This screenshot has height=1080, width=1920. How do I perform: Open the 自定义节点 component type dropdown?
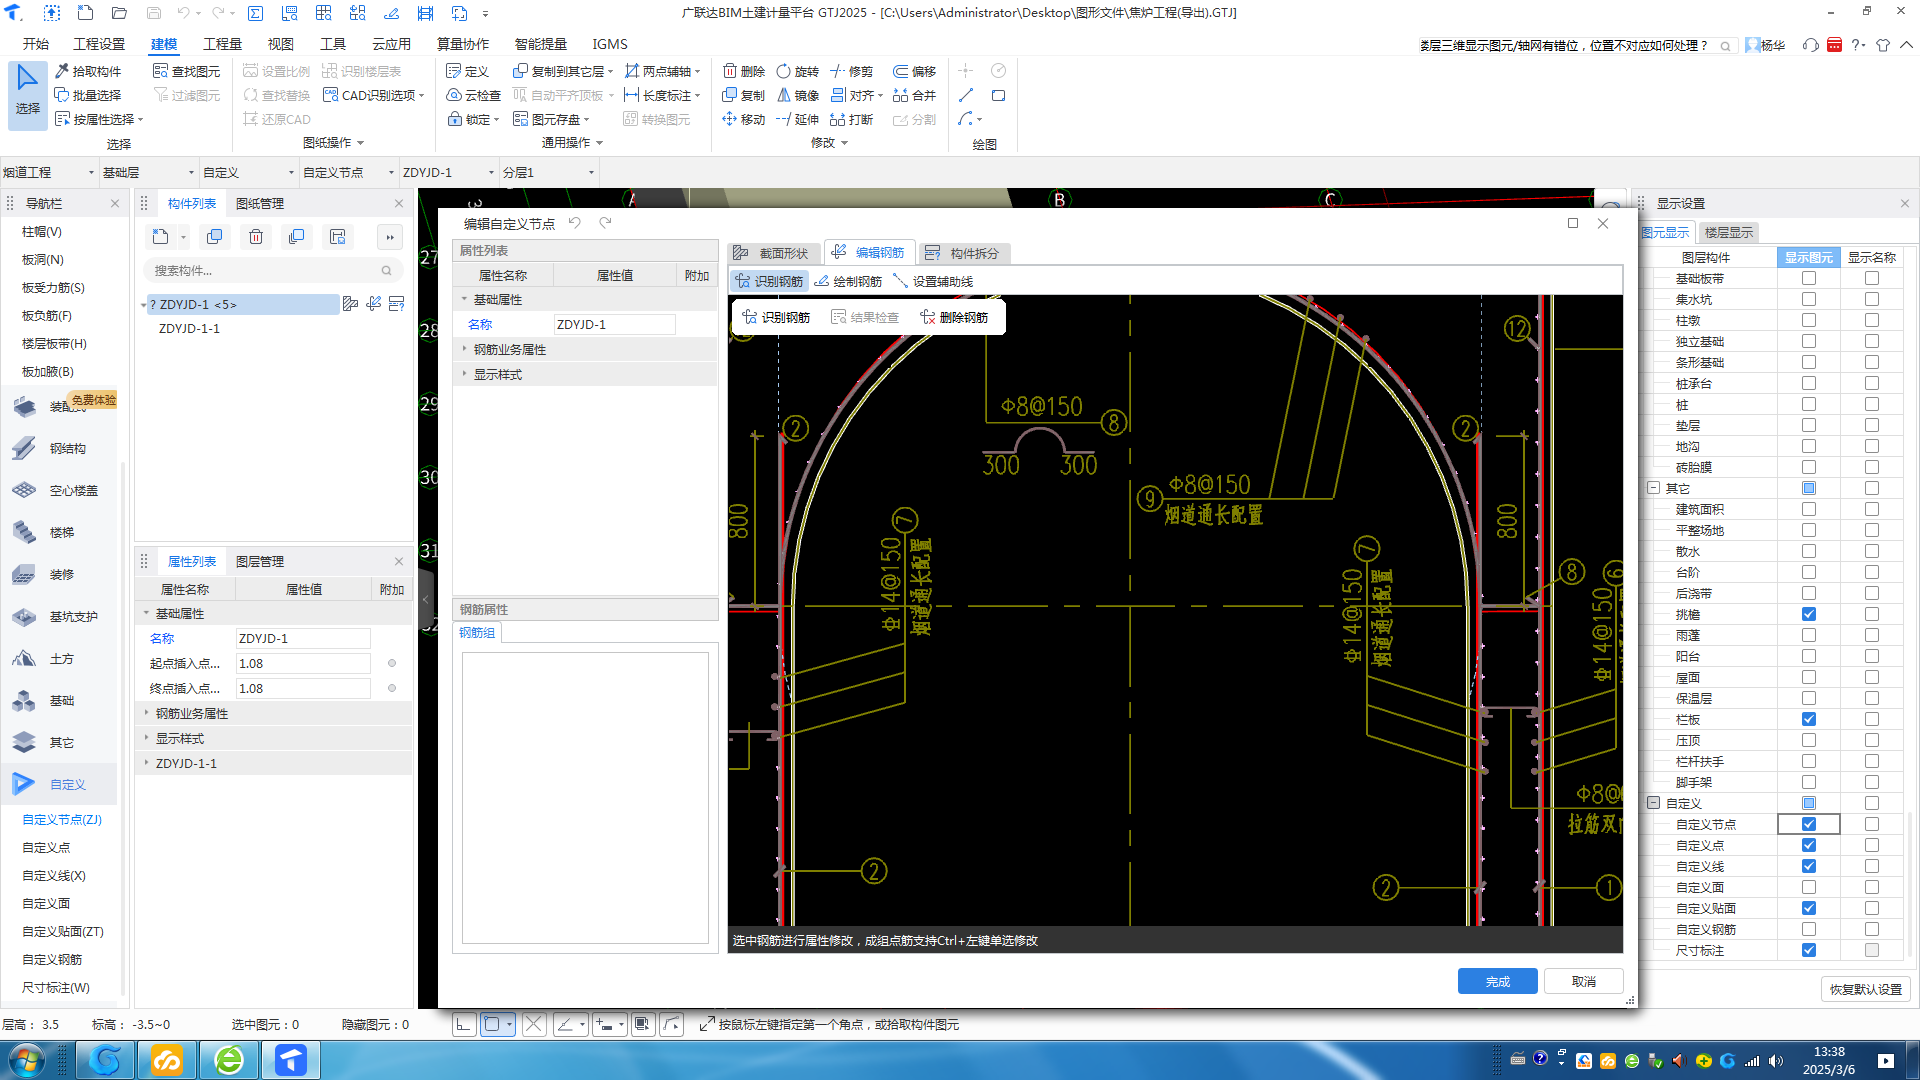coord(348,172)
